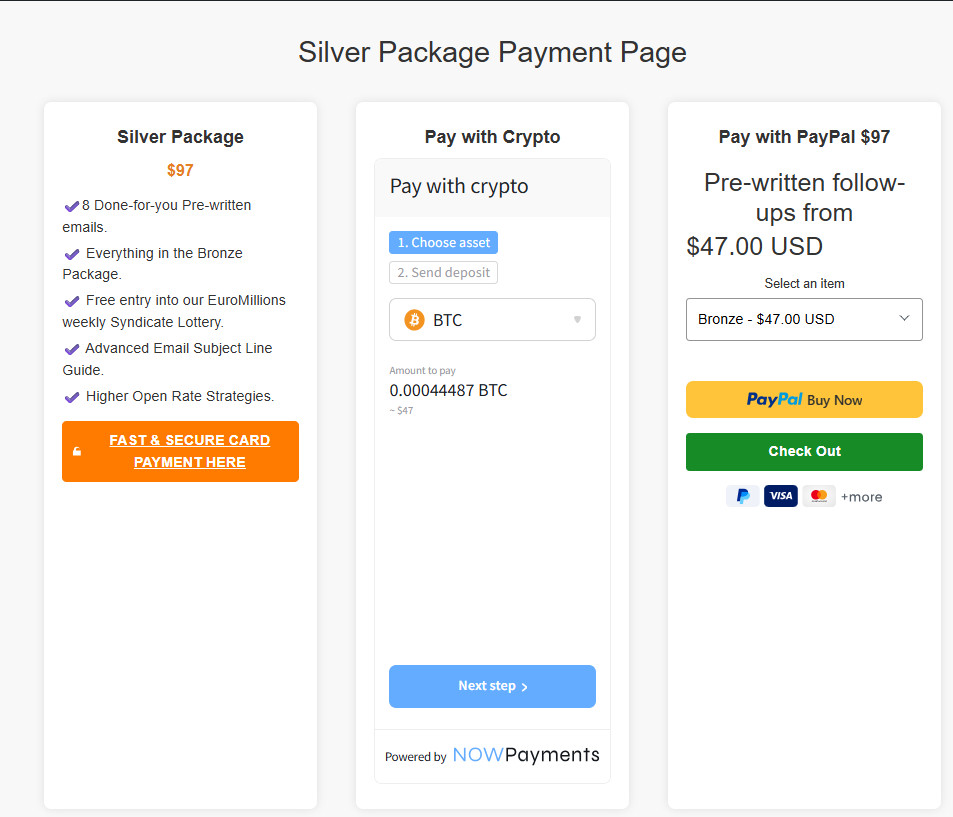Image resolution: width=953 pixels, height=817 pixels.
Task: Click the '+more' payment options text
Action: pos(861,497)
